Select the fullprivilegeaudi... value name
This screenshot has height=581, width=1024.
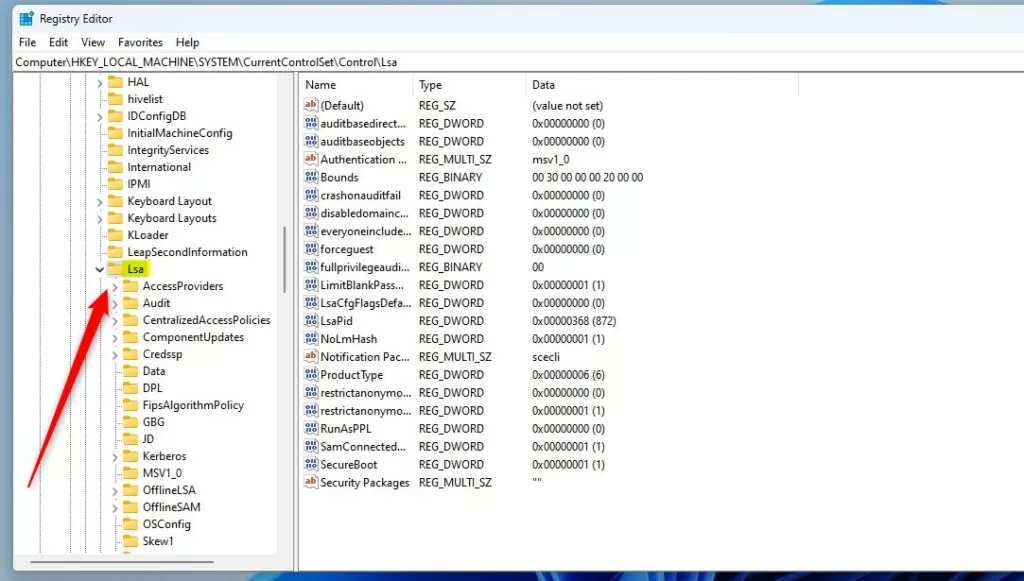point(365,267)
